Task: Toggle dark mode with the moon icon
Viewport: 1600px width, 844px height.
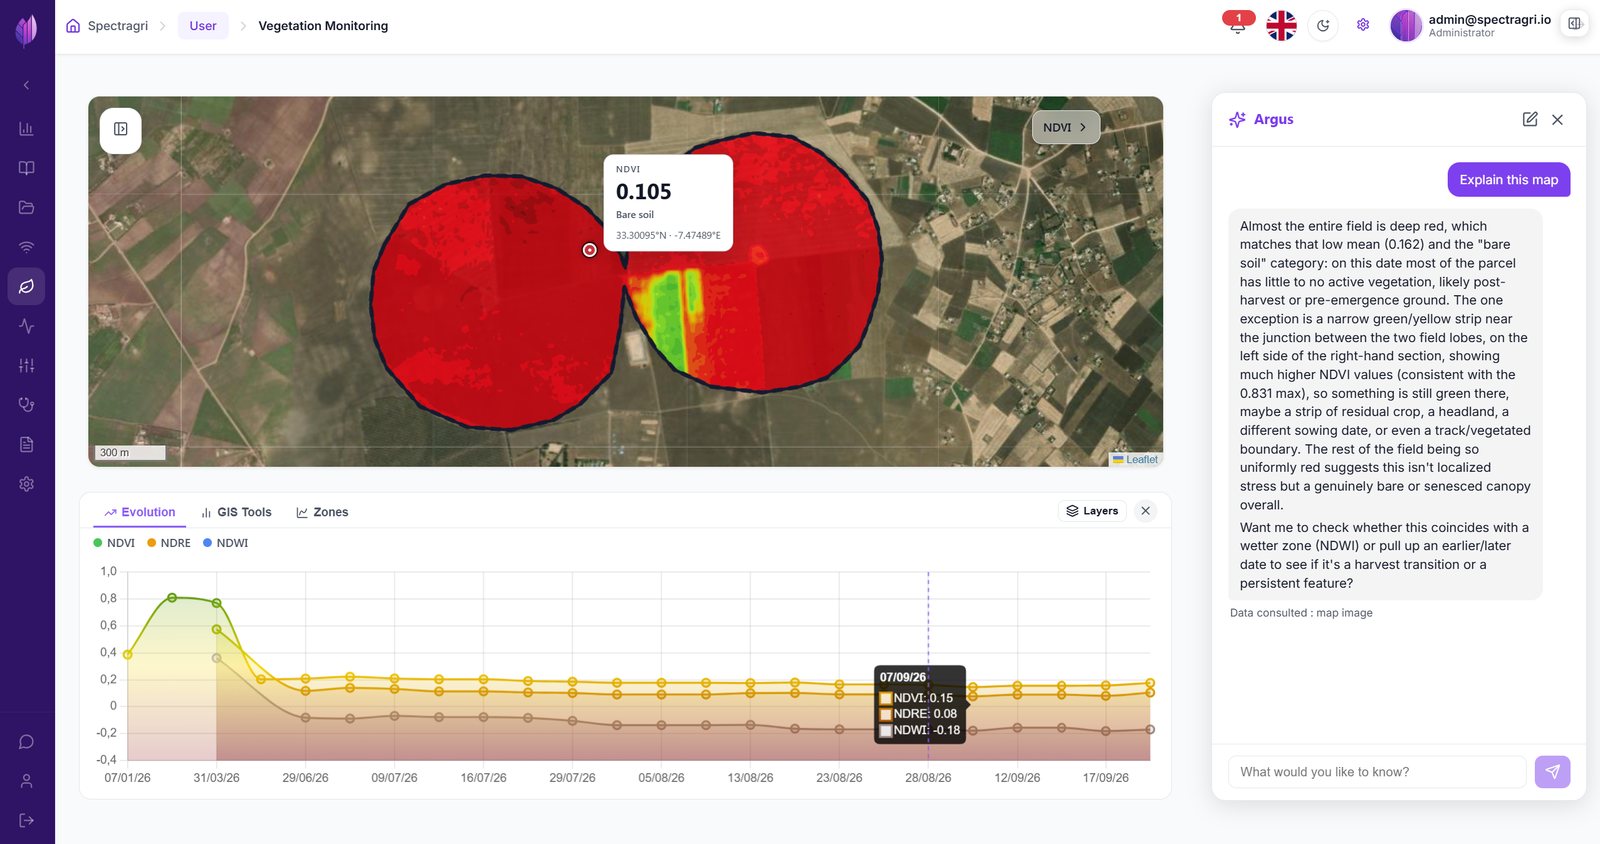Action: point(1323,25)
